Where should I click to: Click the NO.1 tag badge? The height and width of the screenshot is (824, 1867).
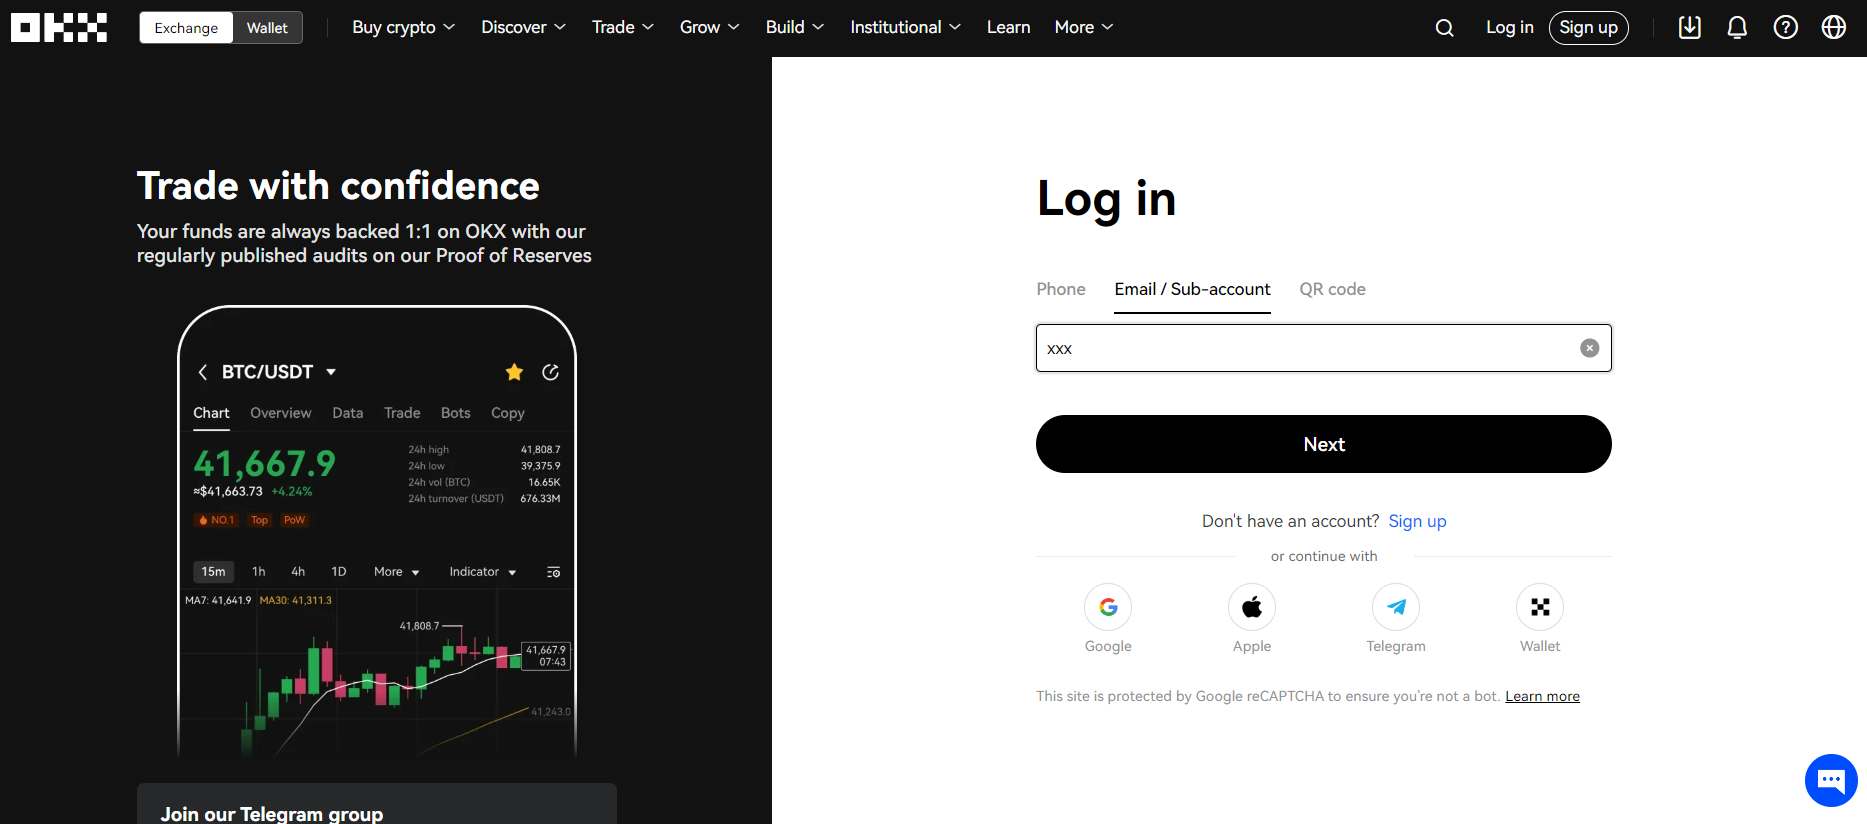[216, 520]
